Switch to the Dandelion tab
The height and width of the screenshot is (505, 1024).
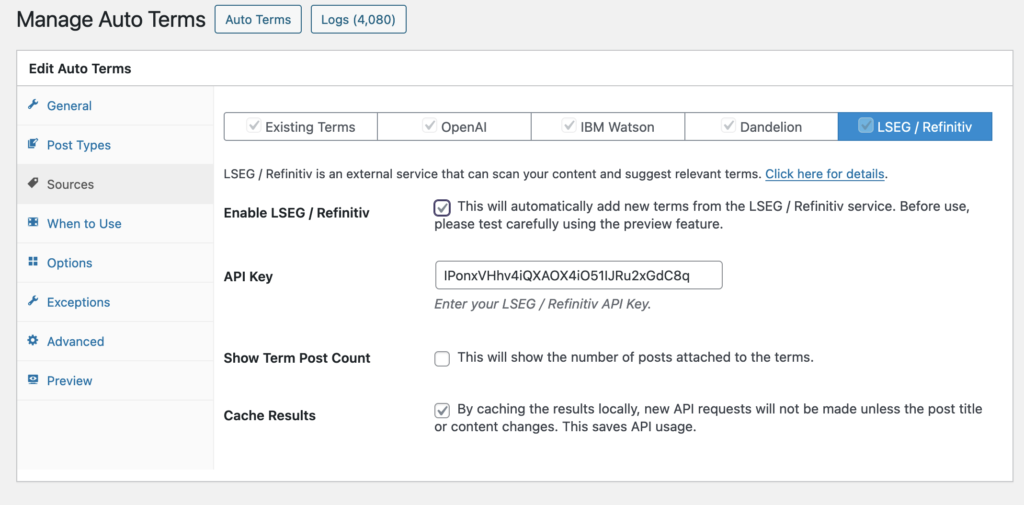[x=761, y=127]
